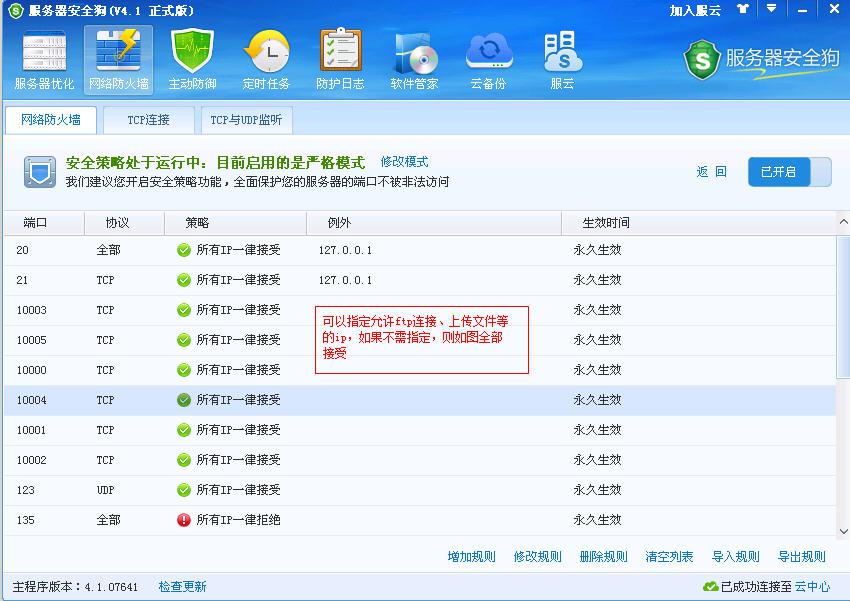Open 定时任务 scheduled tasks clock icon
850x601 pixels.
click(266, 60)
